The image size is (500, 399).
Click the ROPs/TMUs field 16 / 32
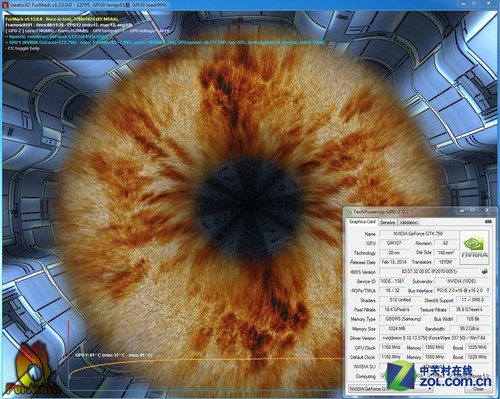pos(393,290)
